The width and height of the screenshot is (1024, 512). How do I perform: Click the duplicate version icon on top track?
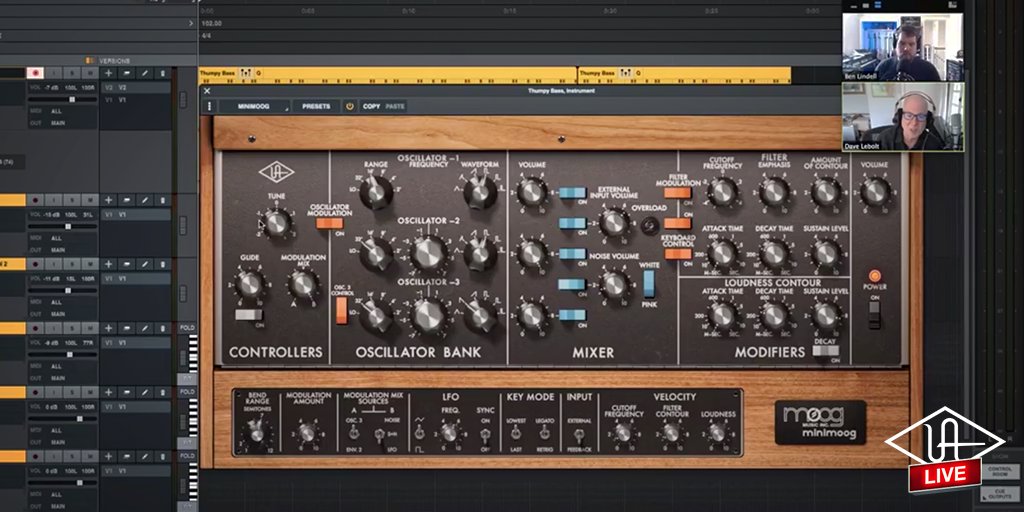click(x=127, y=73)
